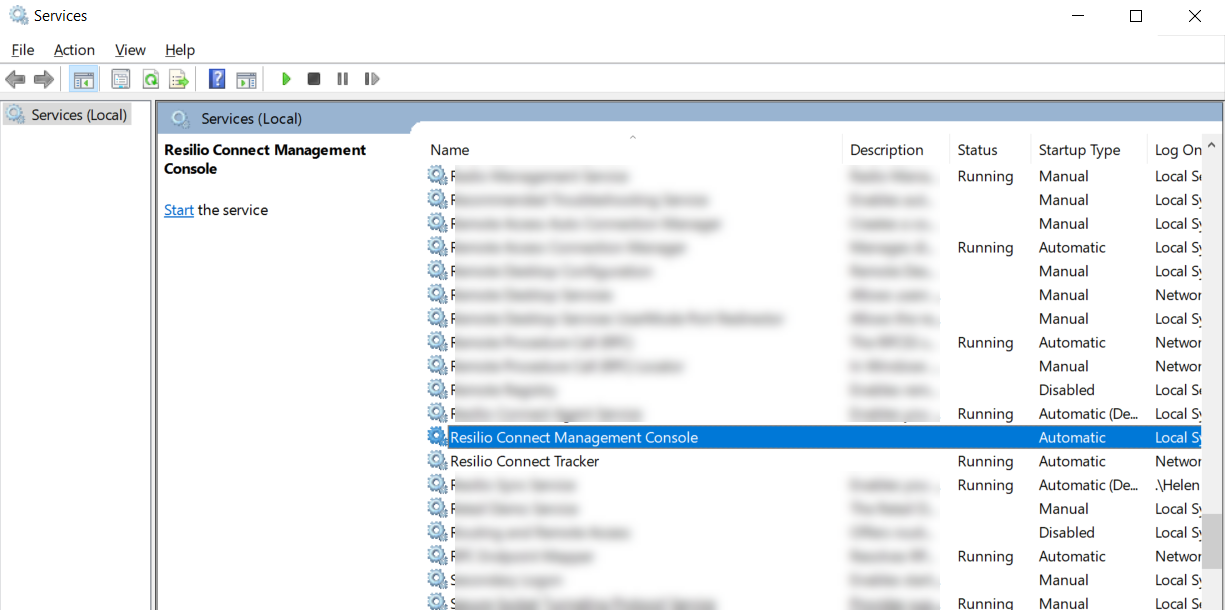Open the File menu

click(x=23, y=50)
